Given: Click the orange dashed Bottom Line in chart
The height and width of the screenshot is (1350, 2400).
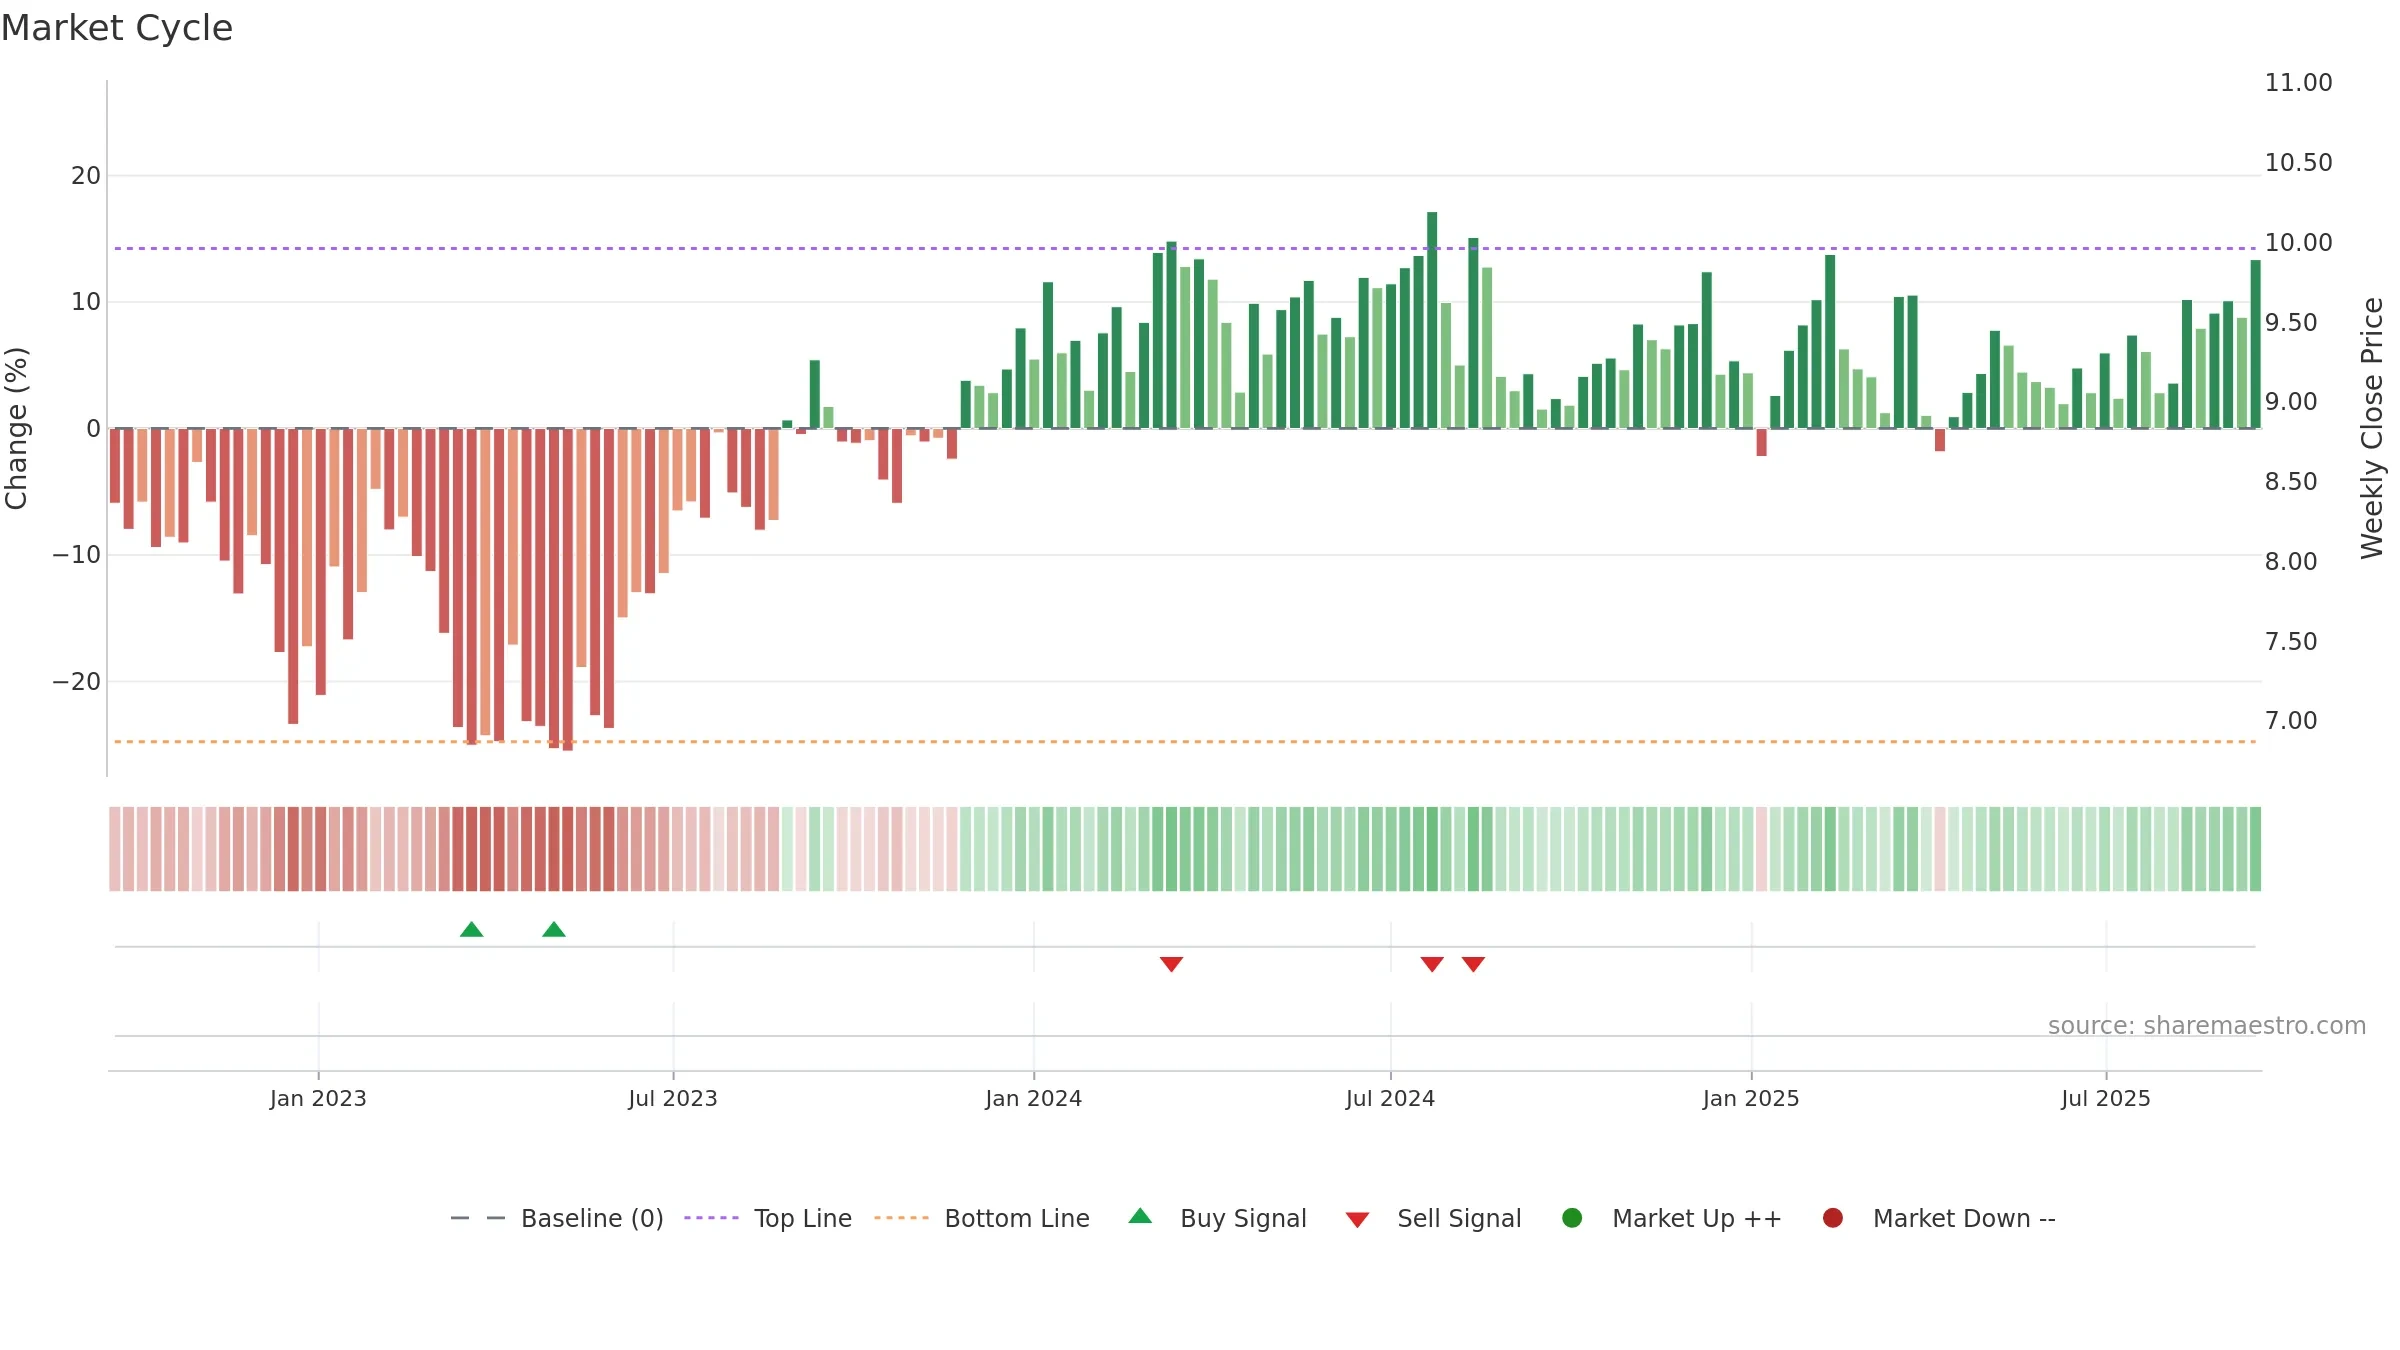Looking at the screenshot, I should (1185, 742).
